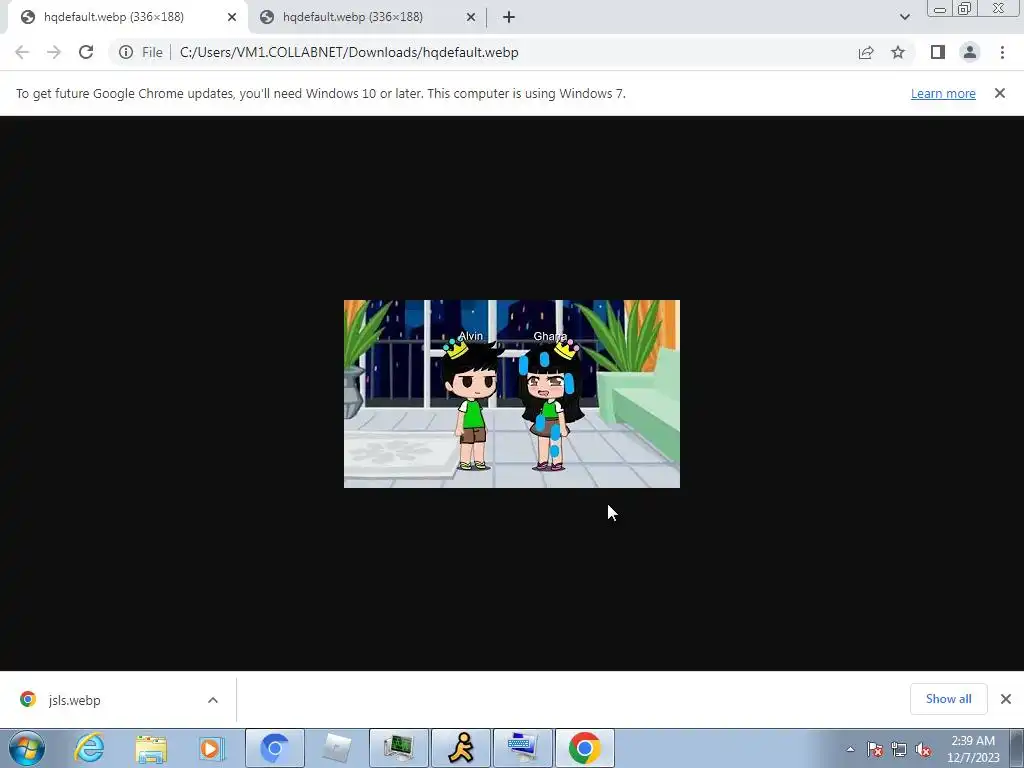Image resolution: width=1024 pixels, height=768 pixels.
Task: Open the side panel
Action: pyautogui.click(x=938, y=52)
